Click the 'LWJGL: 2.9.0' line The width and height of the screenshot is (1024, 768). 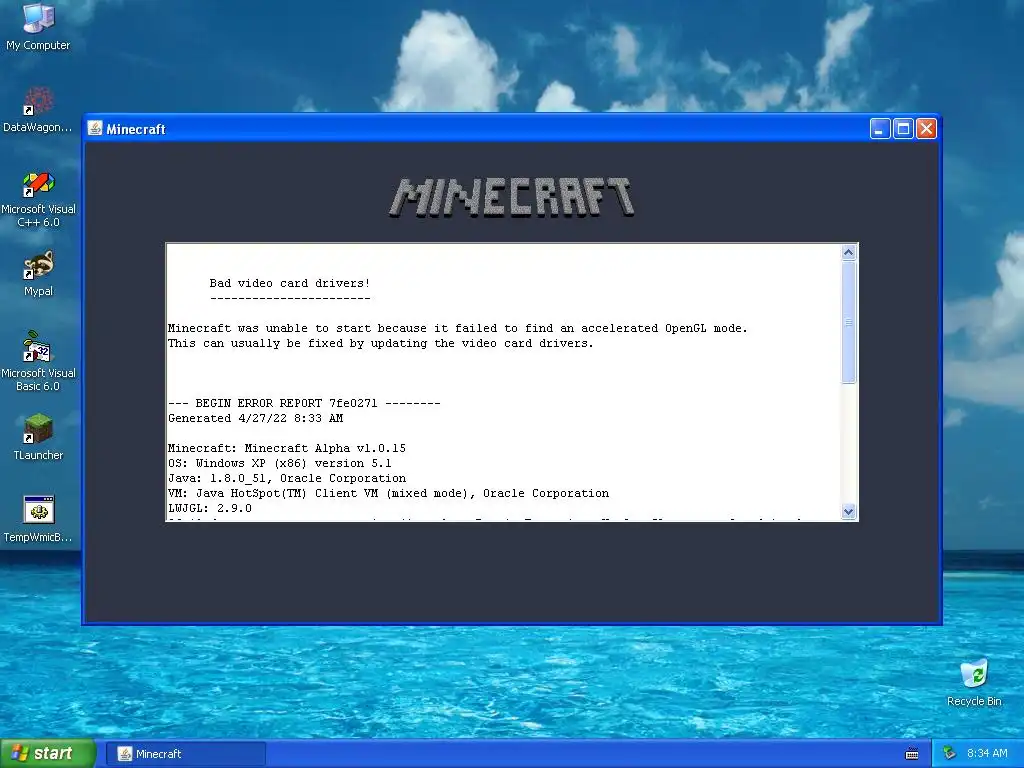click(210, 509)
